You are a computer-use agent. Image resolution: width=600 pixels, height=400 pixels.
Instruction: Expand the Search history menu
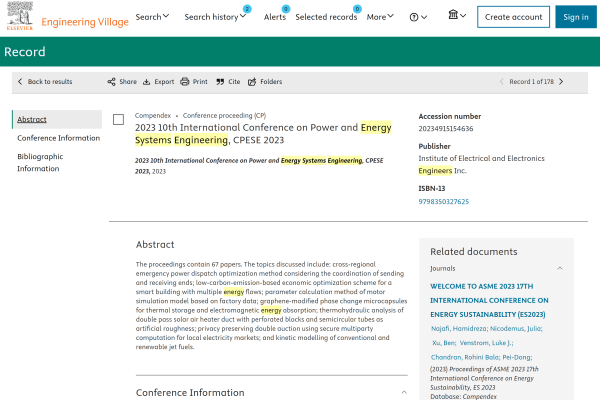[215, 17]
